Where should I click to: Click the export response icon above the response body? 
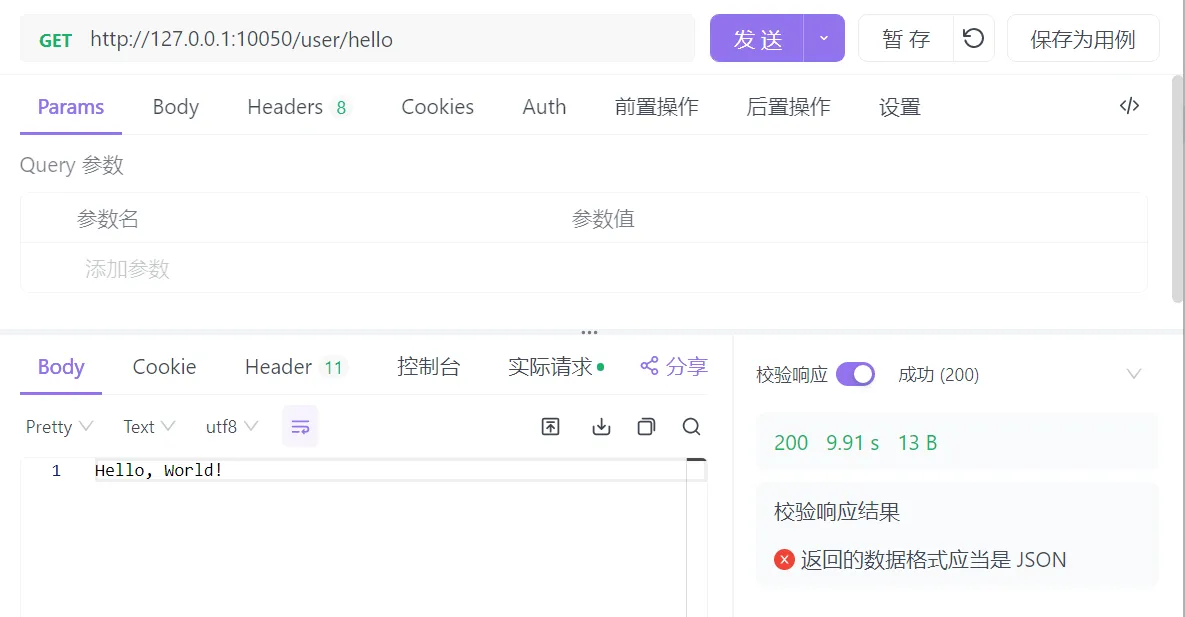click(550, 426)
